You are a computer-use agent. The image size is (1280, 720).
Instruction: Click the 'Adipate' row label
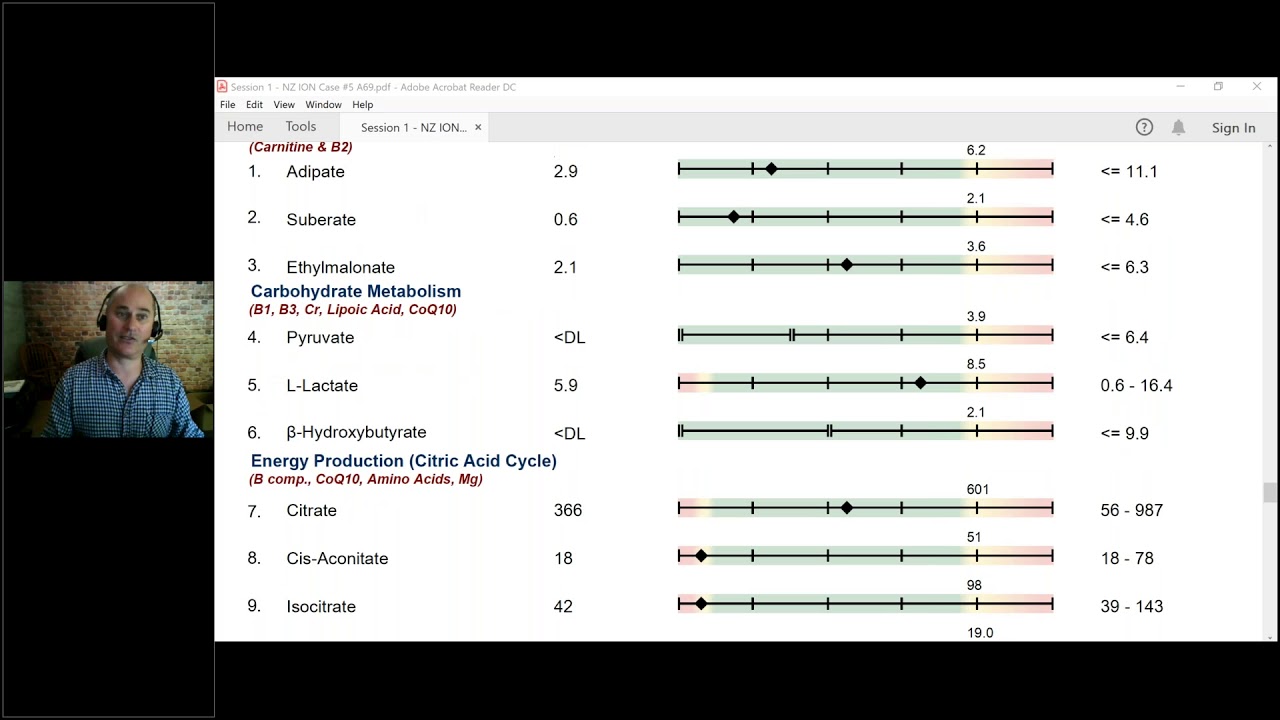click(x=315, y=172)
